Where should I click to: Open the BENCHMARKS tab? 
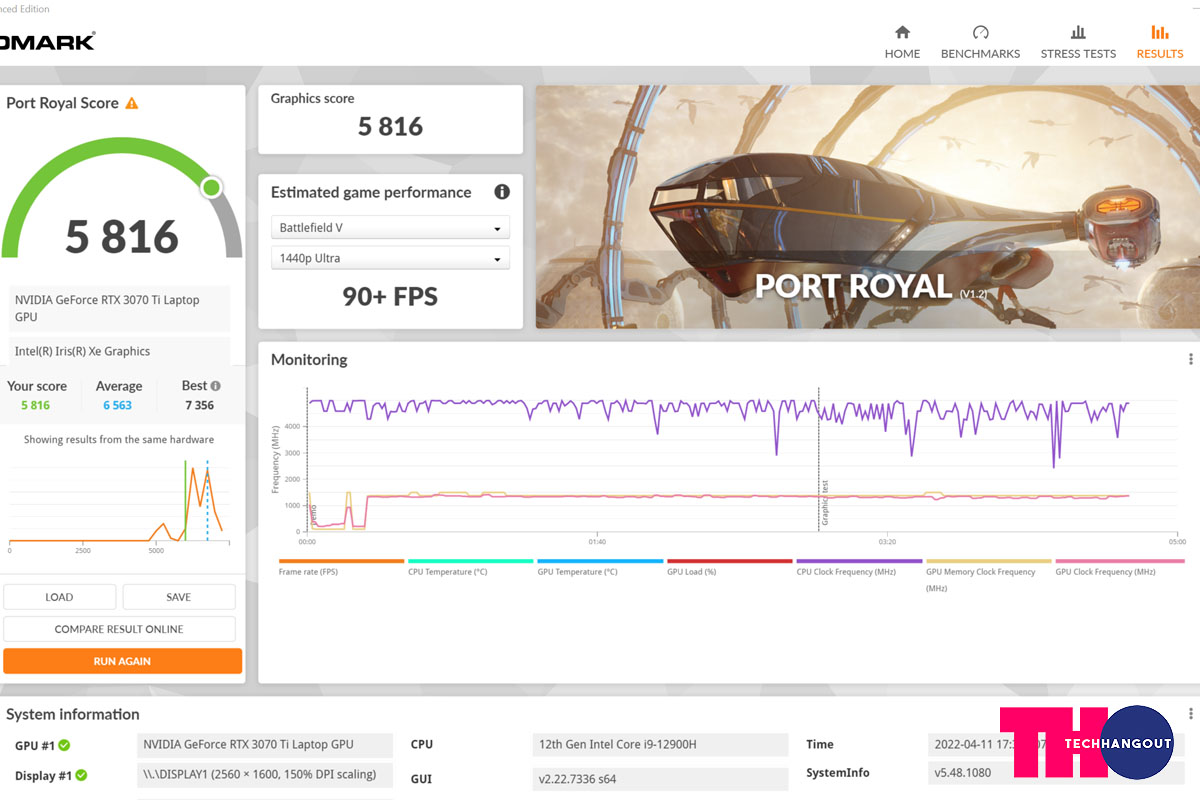[980, 42]
